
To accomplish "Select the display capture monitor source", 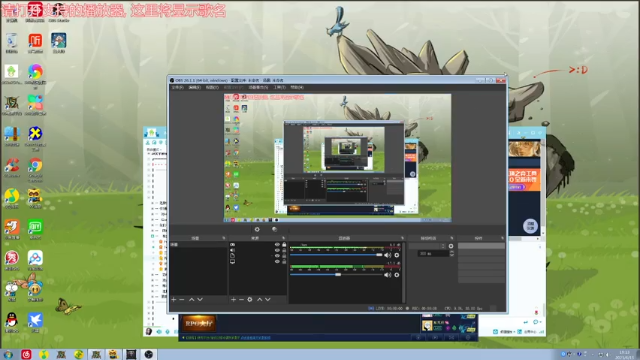I will pos(257,262).
